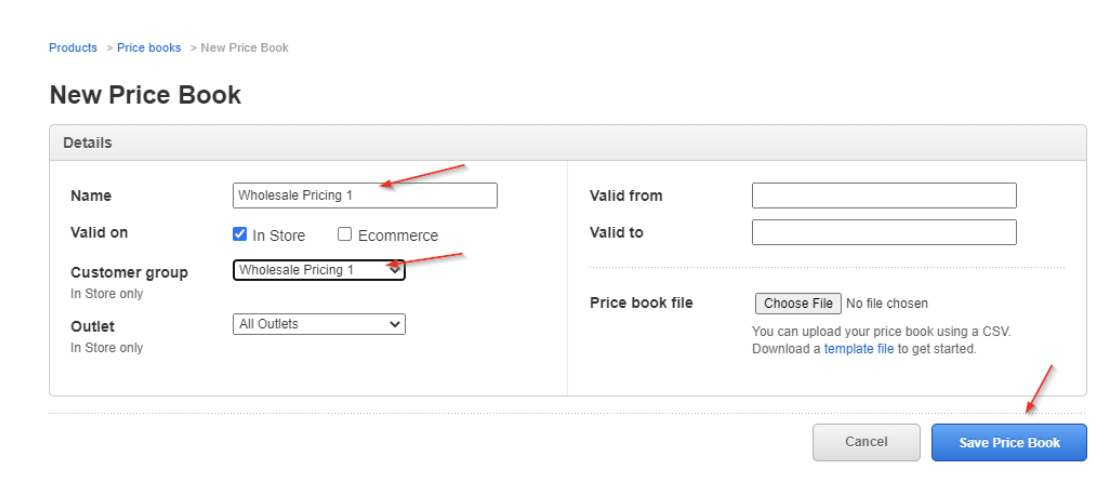1118x504 pixels.
Task: Enable the Ecommerce checkbox
Action: pos(345,235)
